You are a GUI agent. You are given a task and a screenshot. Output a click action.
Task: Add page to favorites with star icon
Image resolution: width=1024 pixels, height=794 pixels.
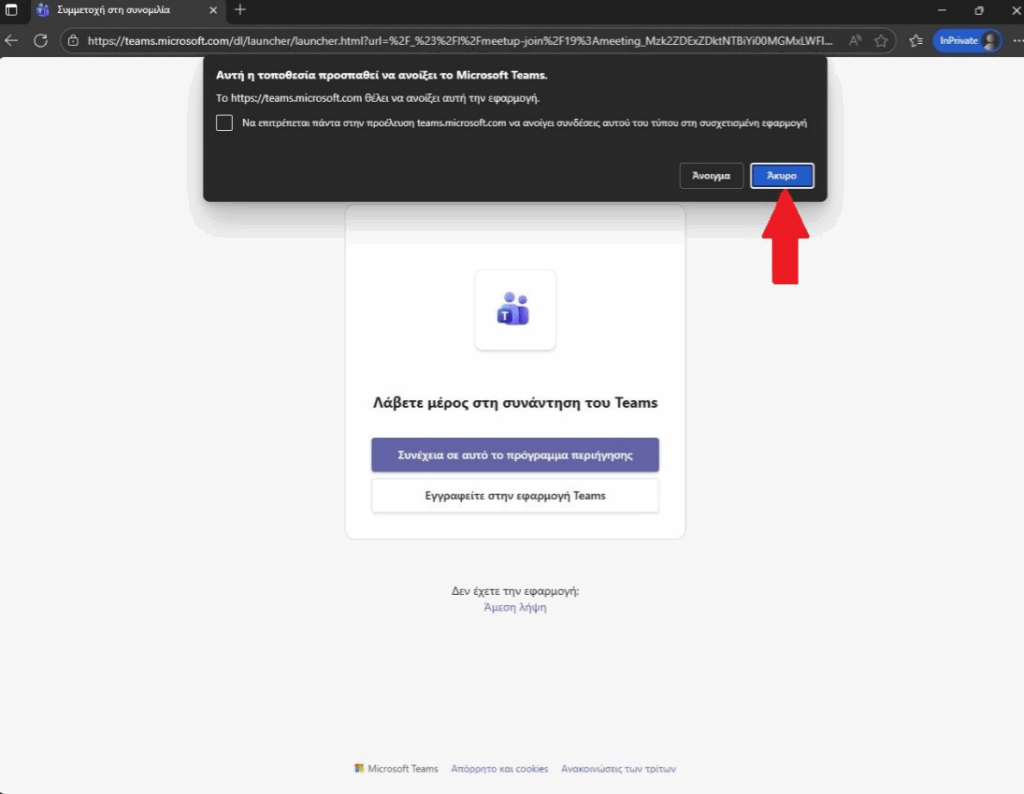(881, 41)
